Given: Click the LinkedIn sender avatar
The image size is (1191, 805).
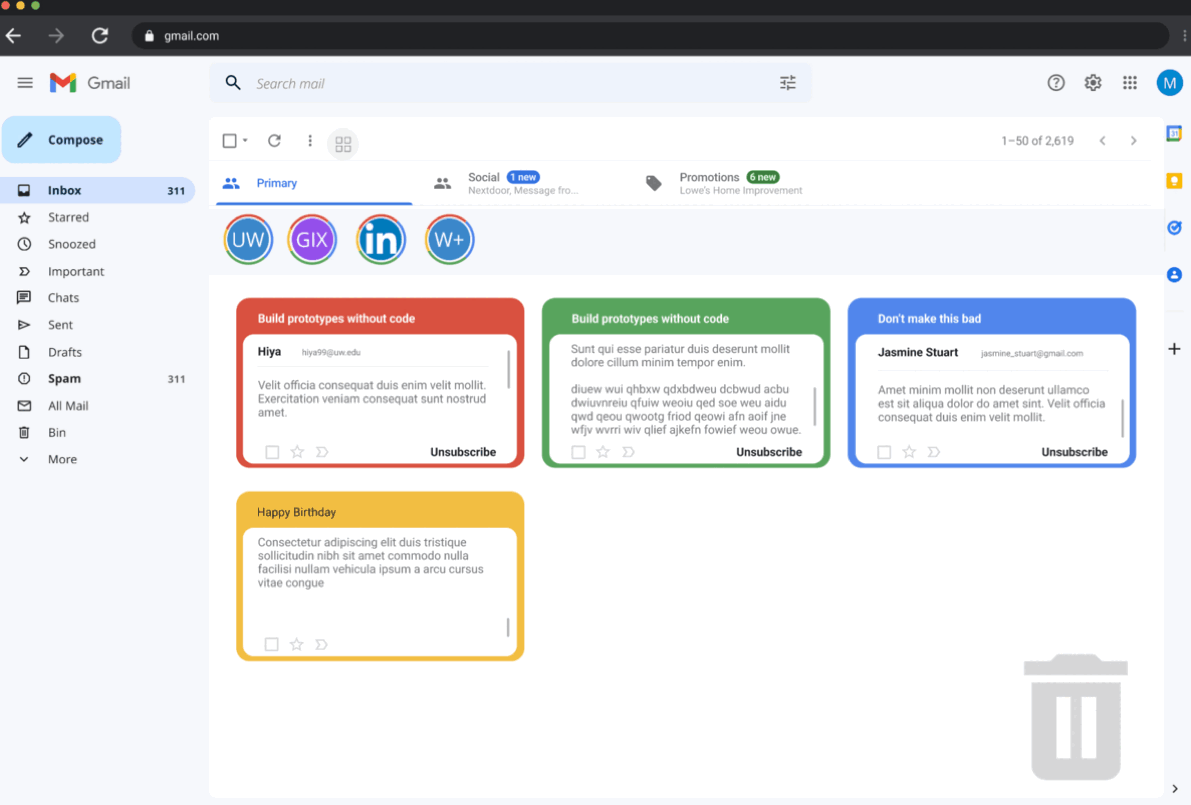Looking at the screenshot, I should click(x=381, y=240).
